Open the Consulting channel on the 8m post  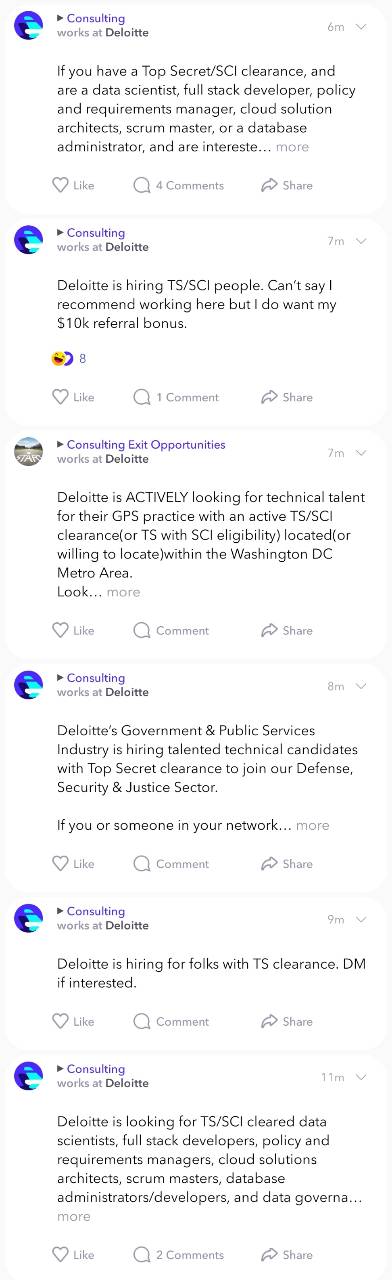[x=96, y=677]
